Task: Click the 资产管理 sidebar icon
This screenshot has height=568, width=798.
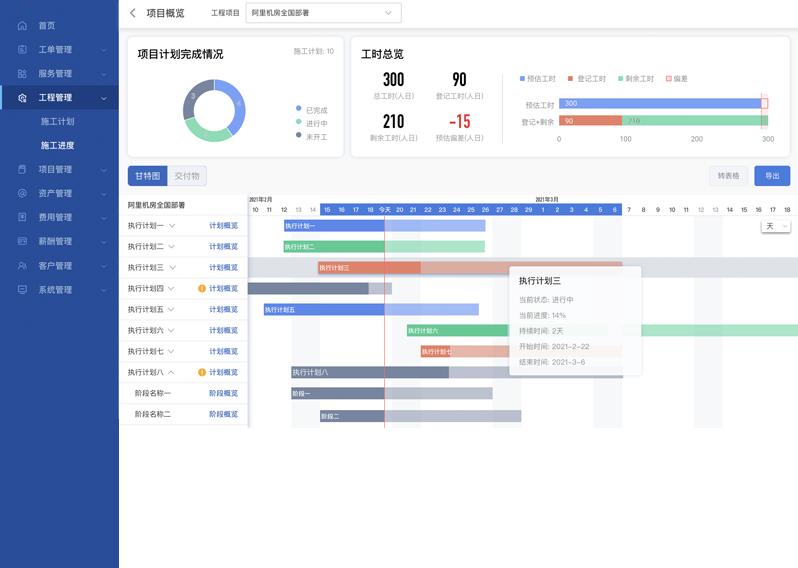Action: 22,193
